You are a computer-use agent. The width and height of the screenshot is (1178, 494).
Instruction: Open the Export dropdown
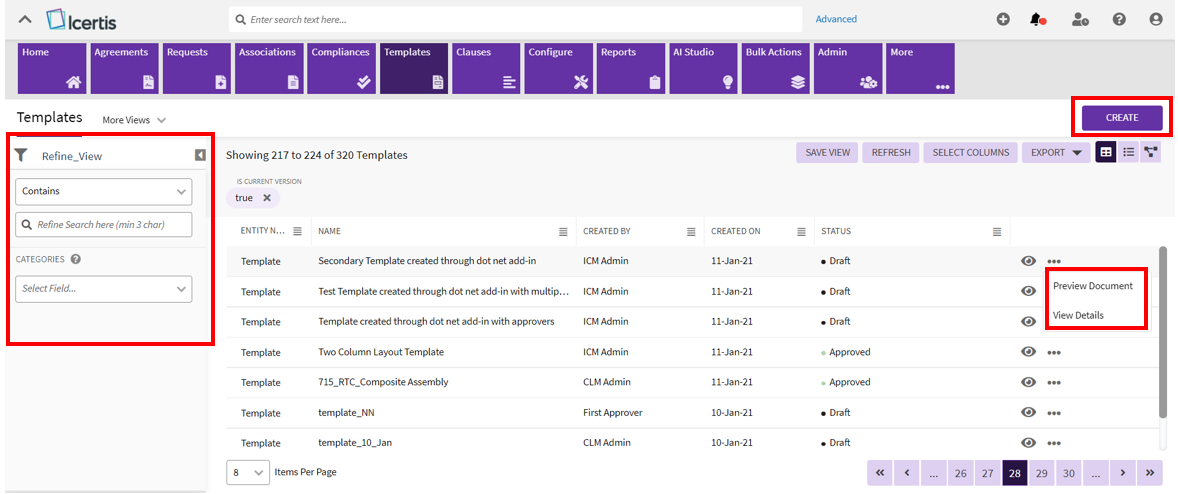click(1056, 153)
